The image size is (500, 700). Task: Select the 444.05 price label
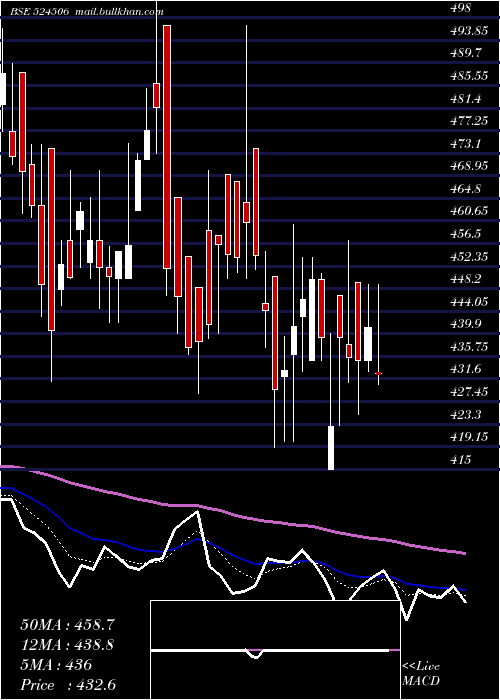click(469, 302)
